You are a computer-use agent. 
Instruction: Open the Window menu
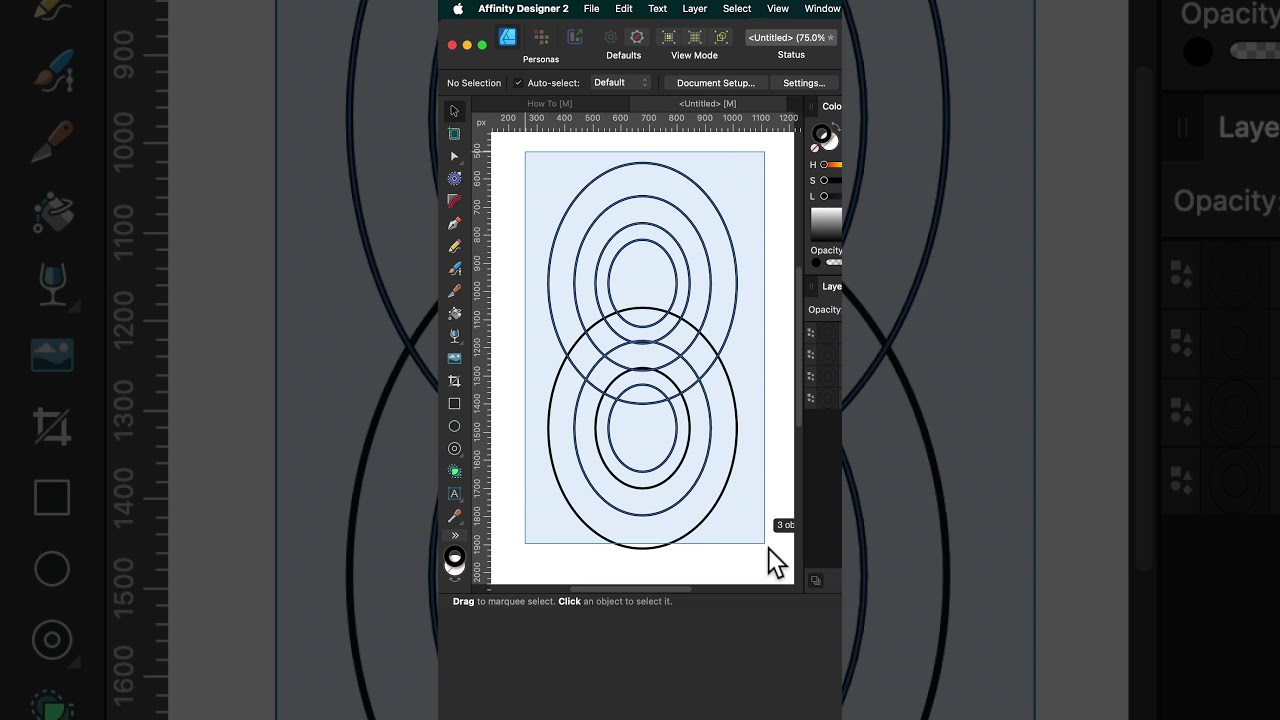point(822,9)
